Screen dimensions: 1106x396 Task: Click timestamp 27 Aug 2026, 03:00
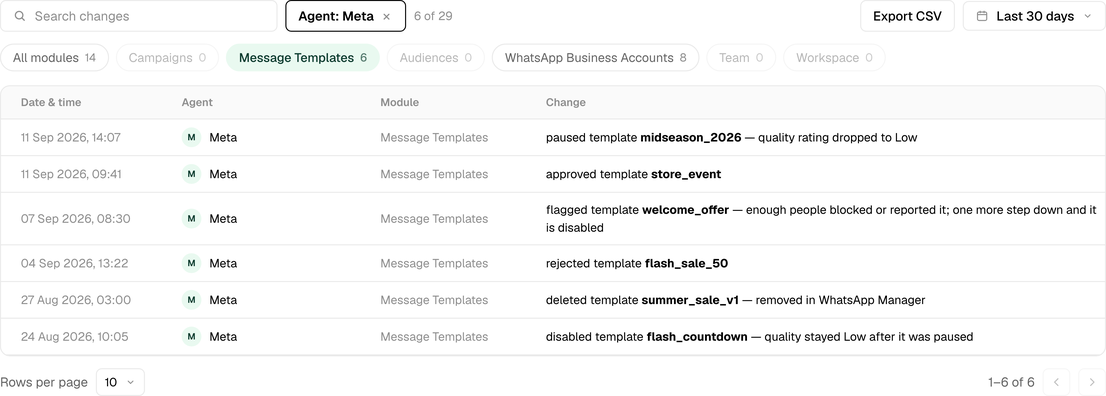[75, 300]
